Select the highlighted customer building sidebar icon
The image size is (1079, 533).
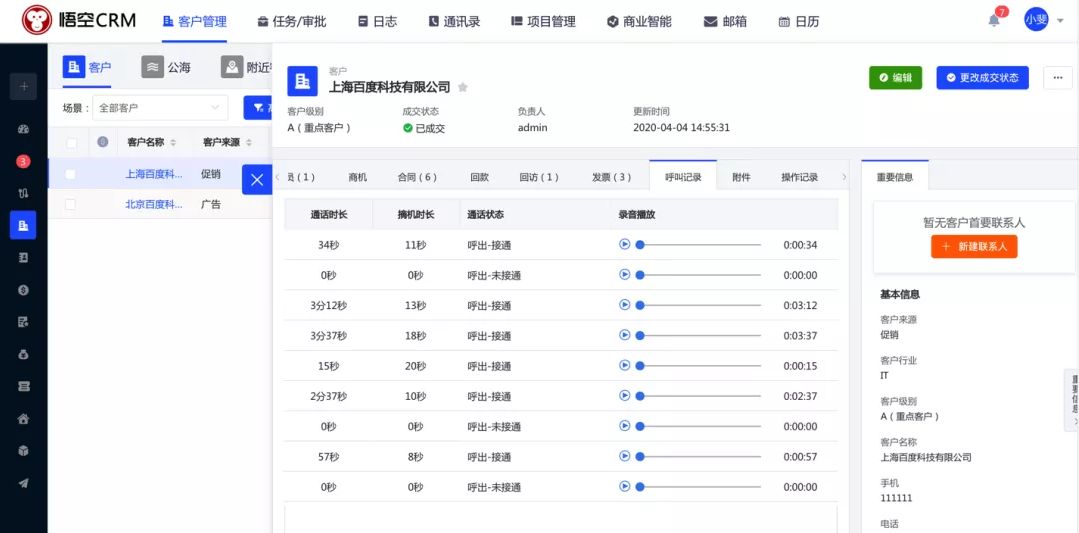tap(23, 225)
